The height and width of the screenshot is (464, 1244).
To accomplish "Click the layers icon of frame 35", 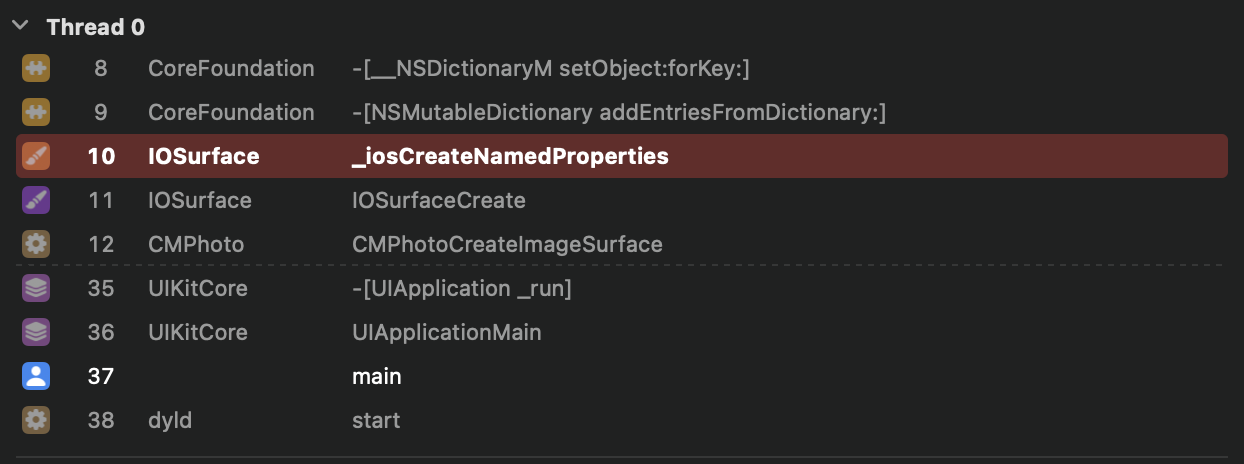I will pyautogui.click(x=36, y=289).
